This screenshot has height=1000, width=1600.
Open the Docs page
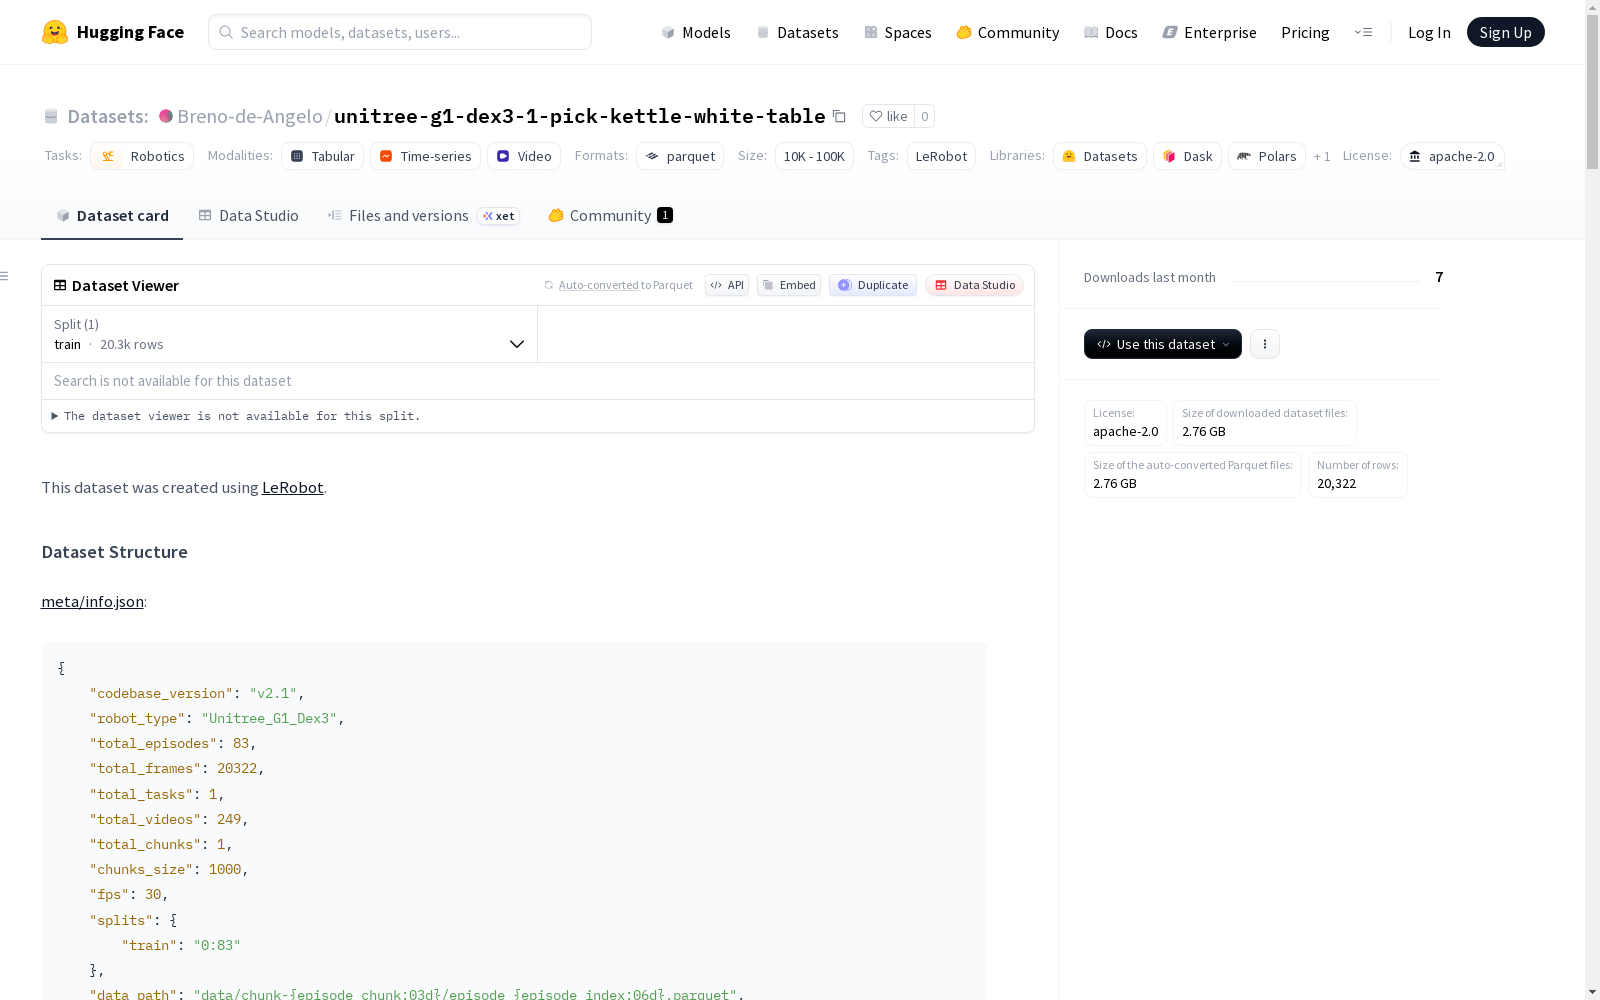(x=1110, y=32)
